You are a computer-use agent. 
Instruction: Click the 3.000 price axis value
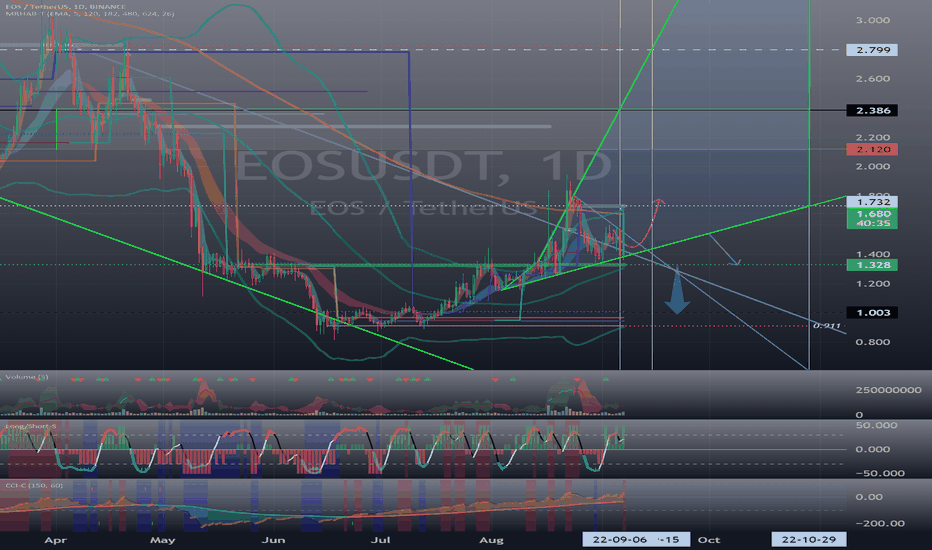point(873,20)
